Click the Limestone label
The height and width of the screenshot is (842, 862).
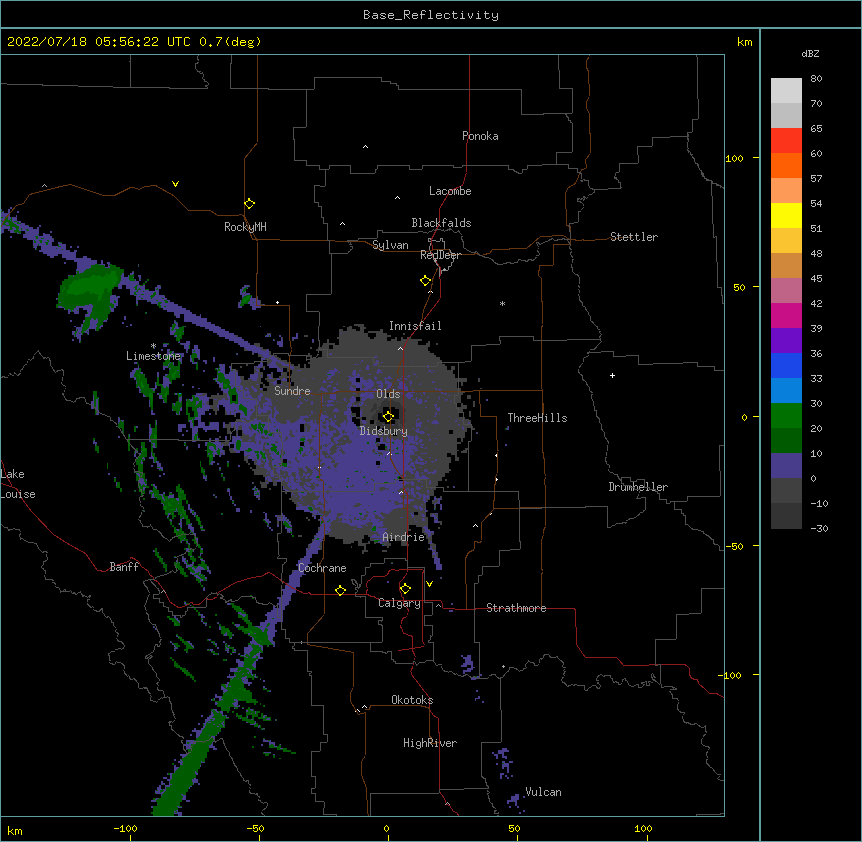(153, 356)
